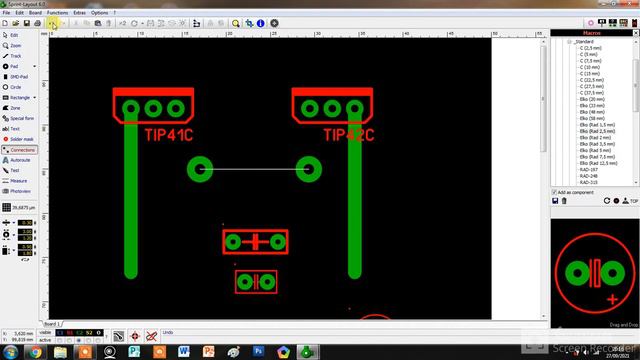Image resolution: width=640 pixels, height=360 pixels.
Task: Click the crossed-out link icon in status bar
Action: coord(151,336)
